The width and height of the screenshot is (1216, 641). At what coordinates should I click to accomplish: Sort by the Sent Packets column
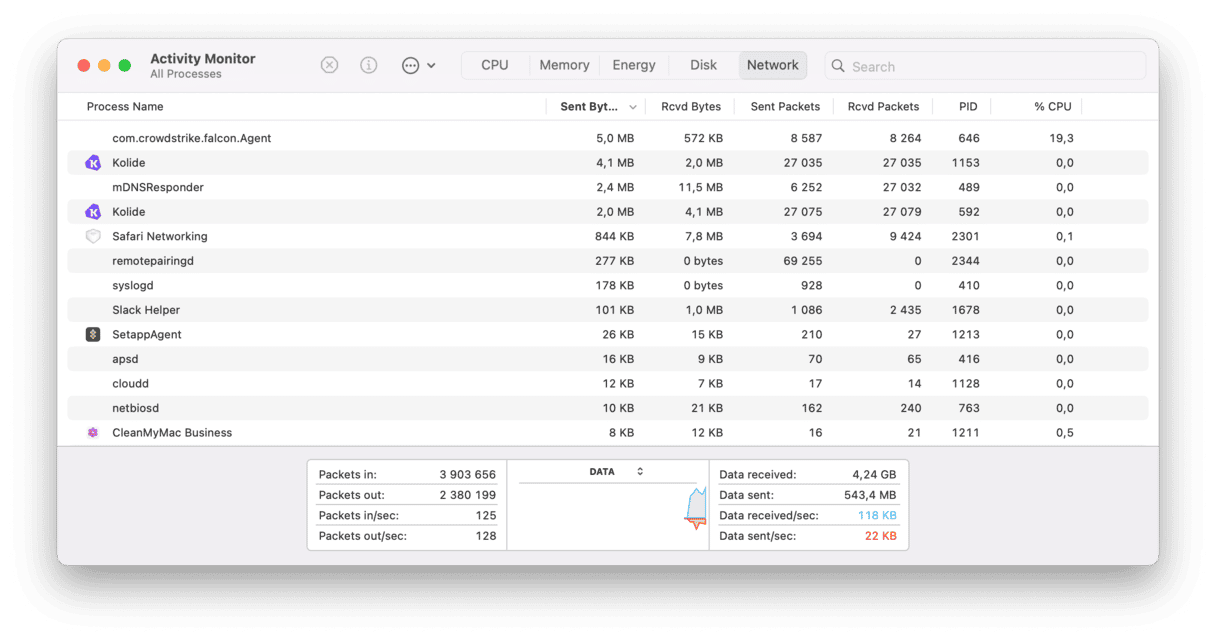coord(785,106)
